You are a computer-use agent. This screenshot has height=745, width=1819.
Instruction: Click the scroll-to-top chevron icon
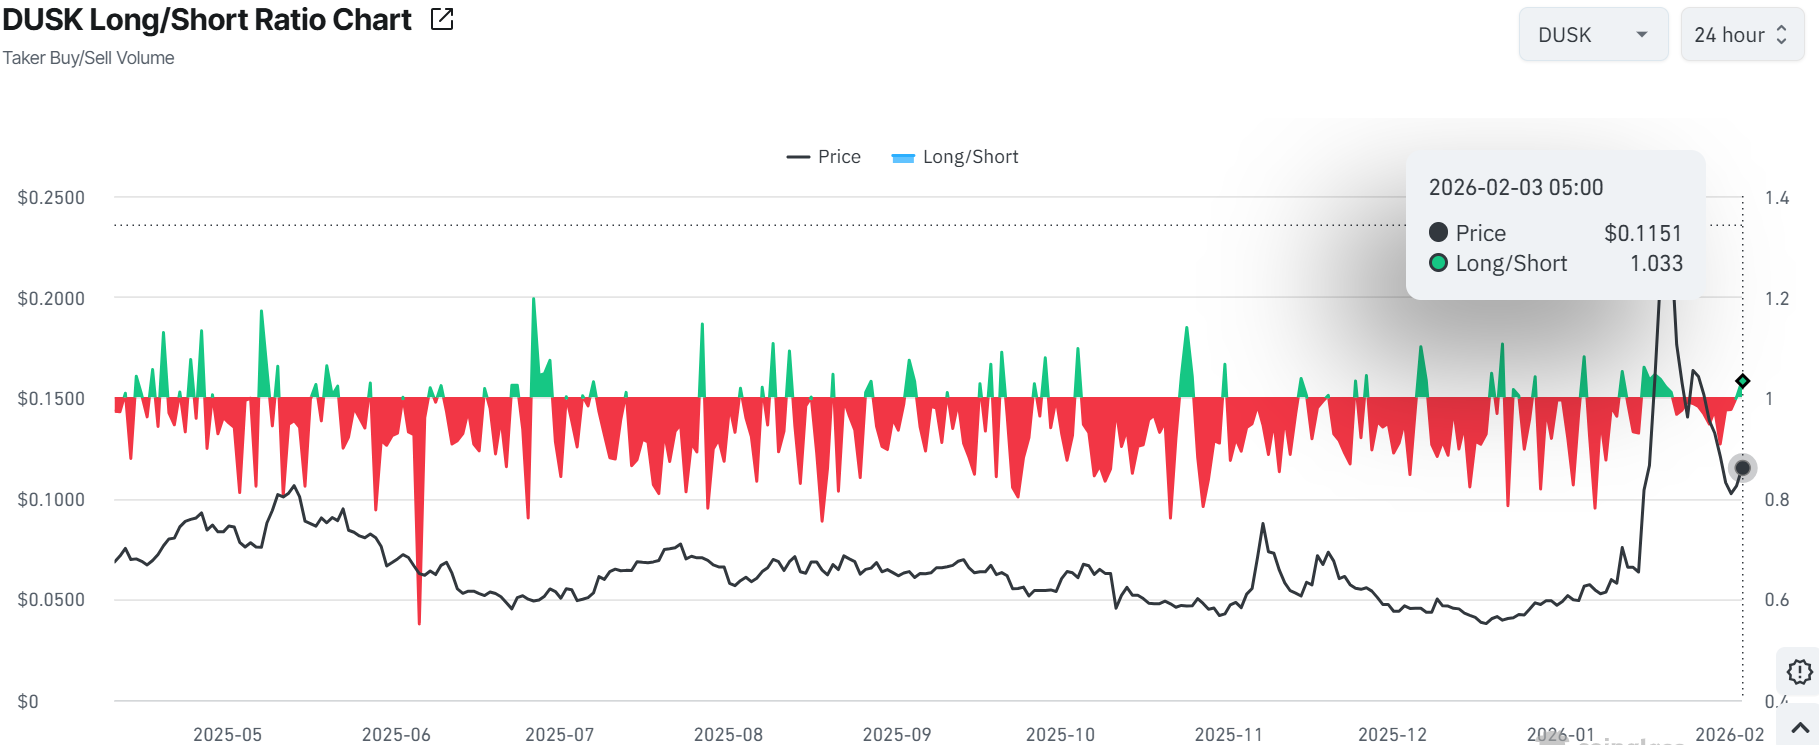tap(1800, 728)
